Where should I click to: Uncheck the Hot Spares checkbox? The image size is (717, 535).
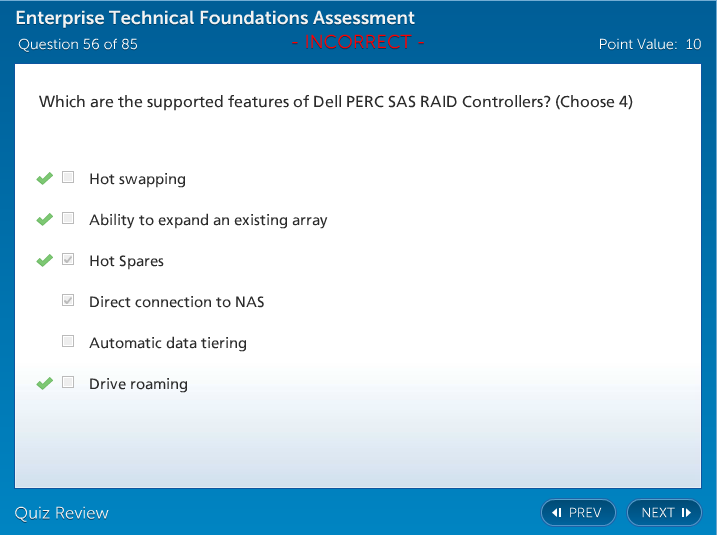click(x=68, y=260)
